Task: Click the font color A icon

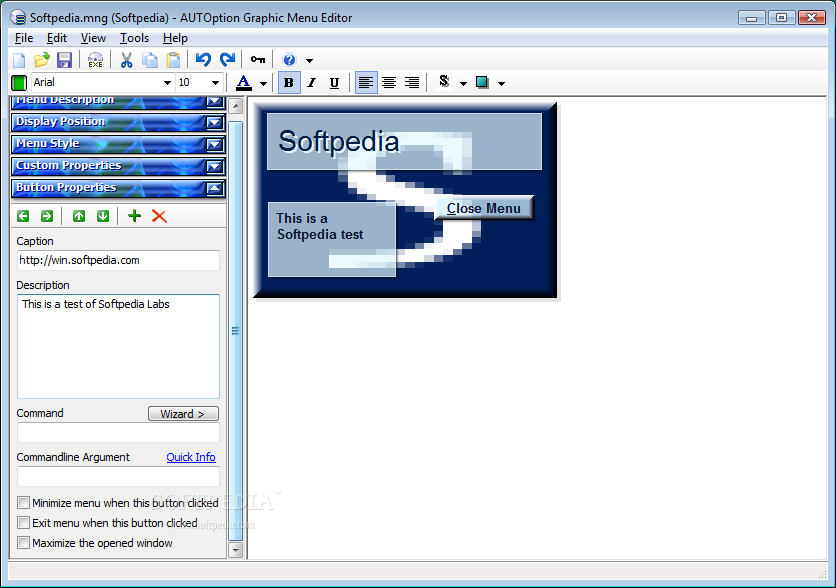Action: tap(244, 83)
